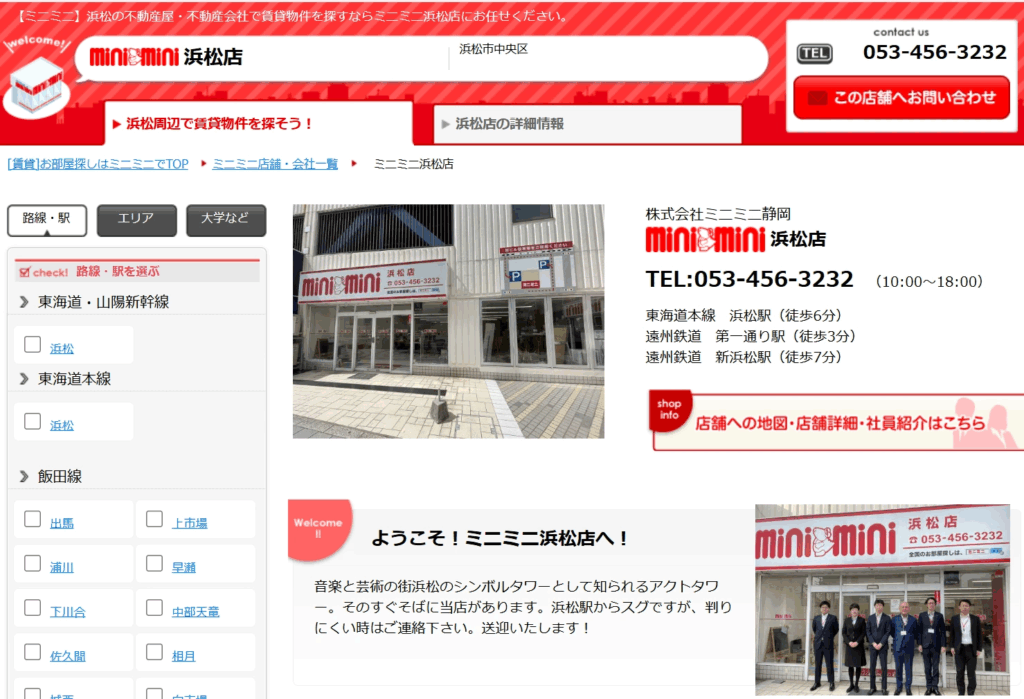1024x699 pixels.
Task: Open the ミニミニ店舗・会社一覧 breadcrumb link
Action: click(x=275, y=164)
